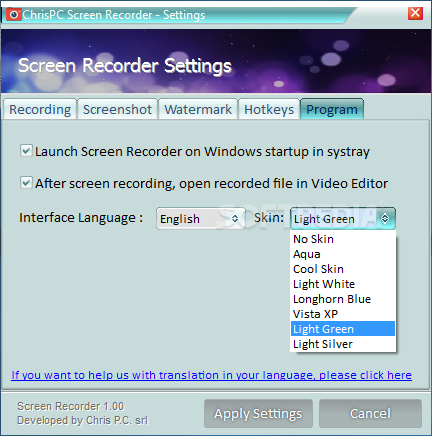
Task: Choose Light Silver skin
Action: (x=343, y=344)
